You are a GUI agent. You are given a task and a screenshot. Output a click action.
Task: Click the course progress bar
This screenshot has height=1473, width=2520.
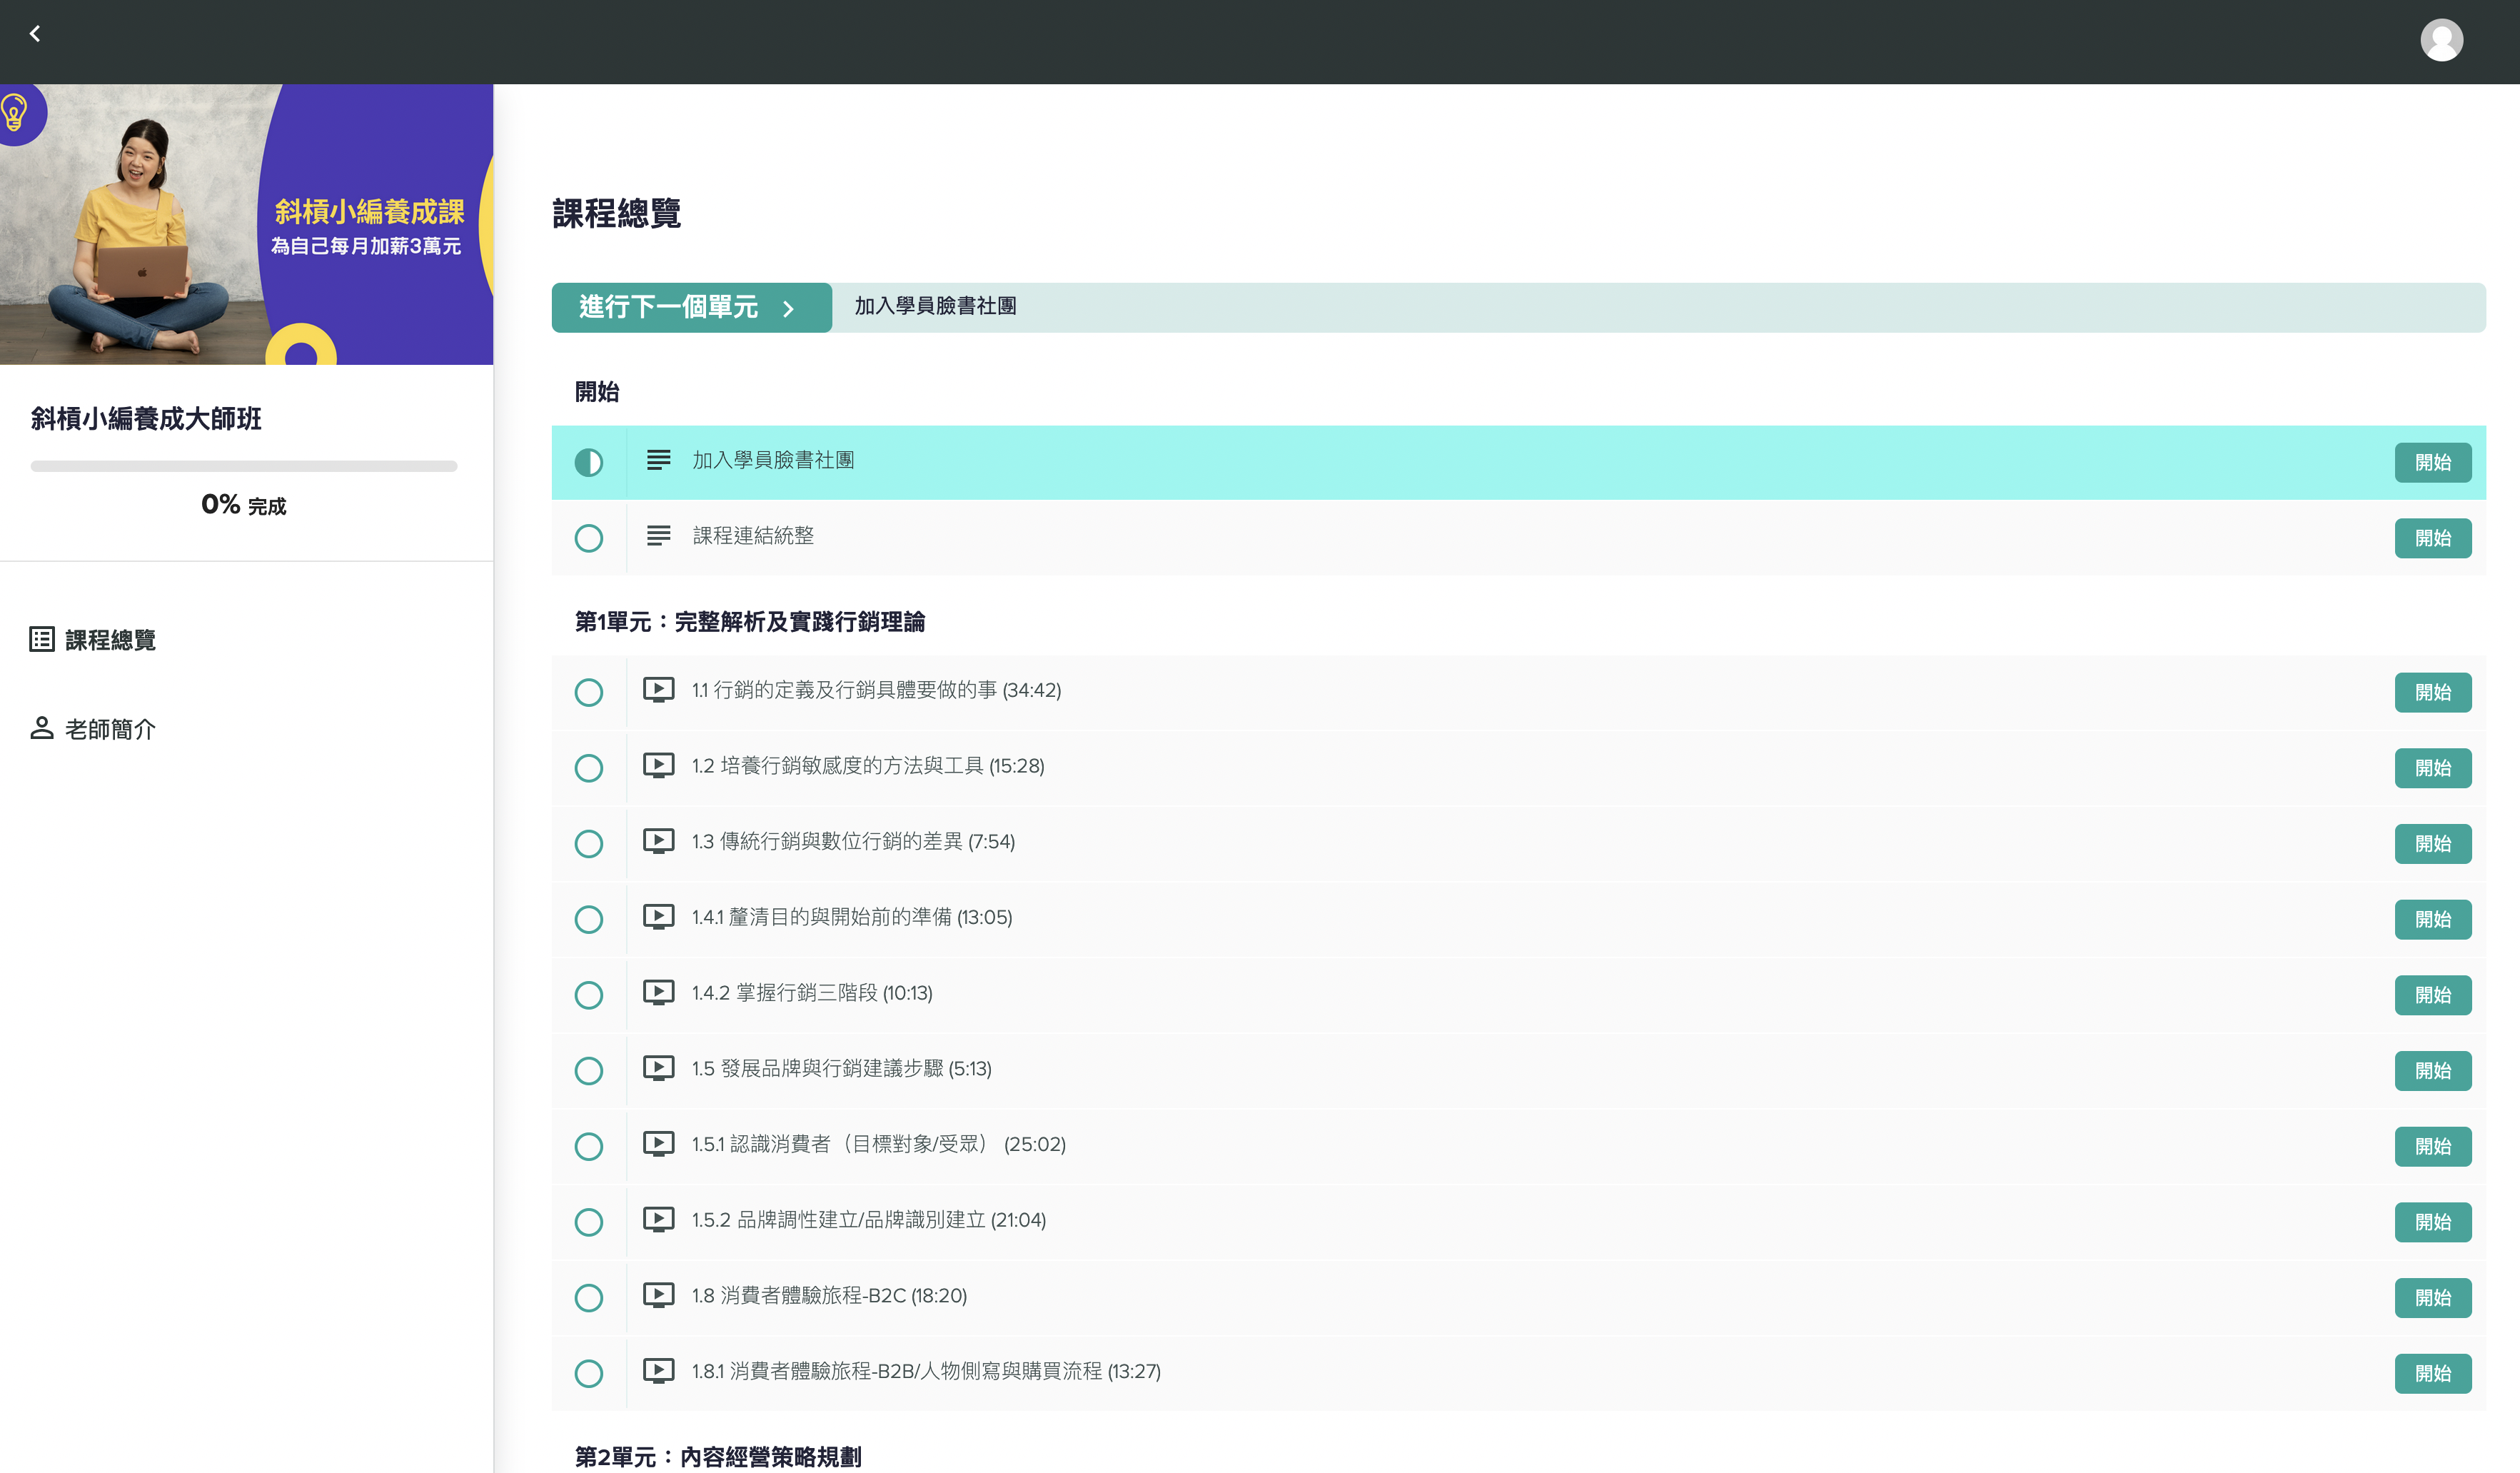coord(243,466)
